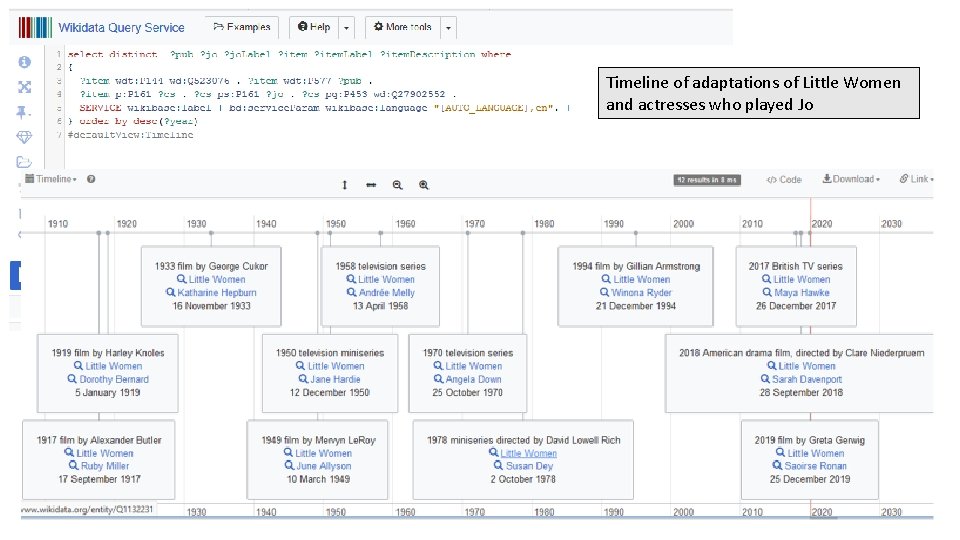
Task: Expand the Help dropdown arrow
Action: pyautogui.click(x=347, y=28)
